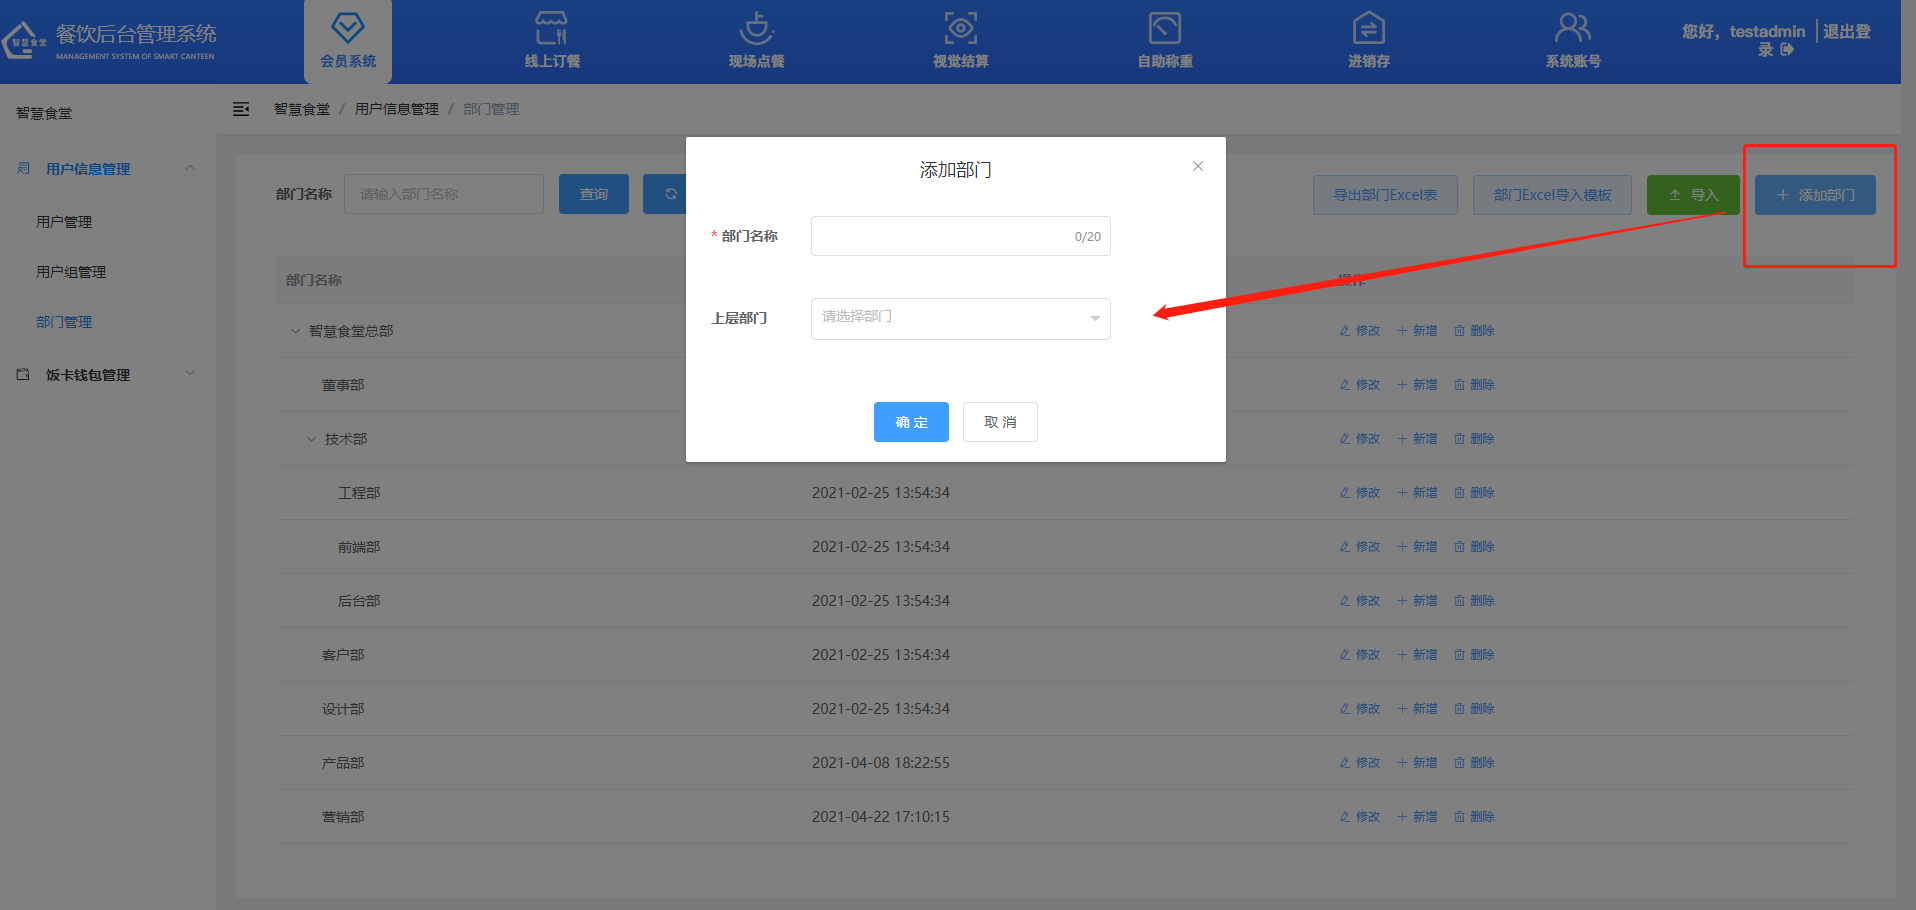
Task: Toggle sidebar with the hamburger icon
Action: pyautogui.click(x=241, y=109)
